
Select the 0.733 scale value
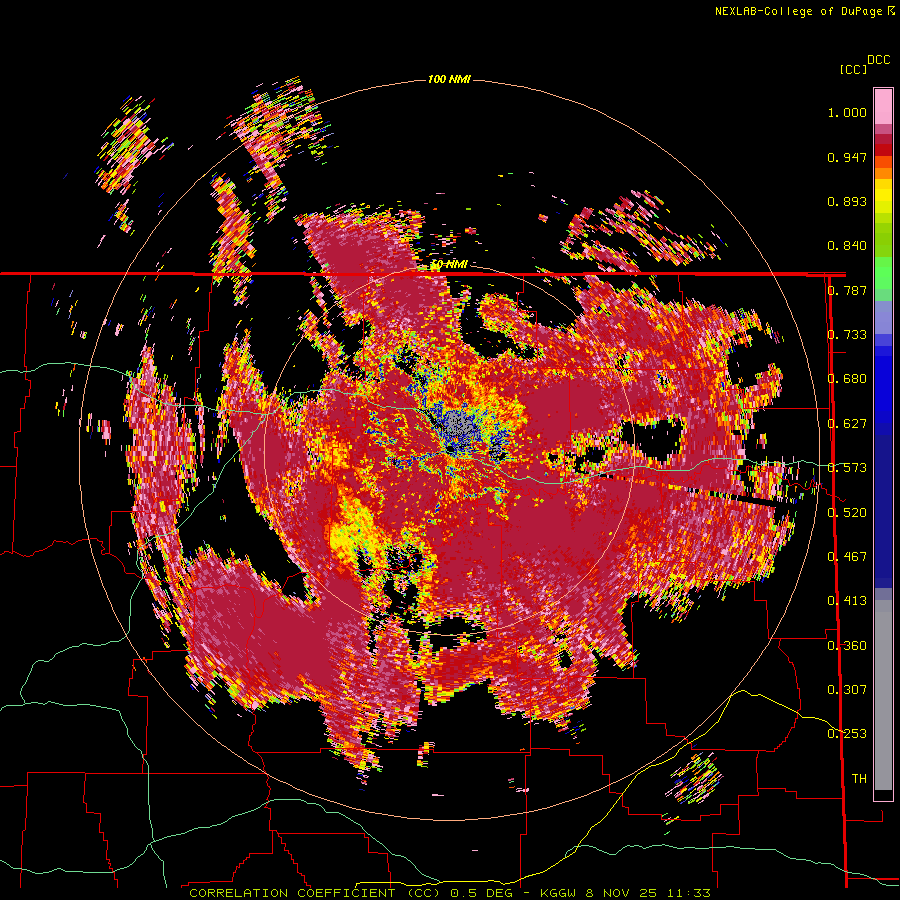847,335
